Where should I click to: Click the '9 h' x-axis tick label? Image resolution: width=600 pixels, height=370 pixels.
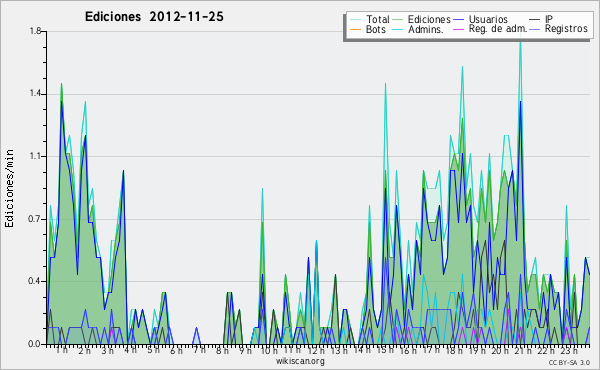click(245, 350)
